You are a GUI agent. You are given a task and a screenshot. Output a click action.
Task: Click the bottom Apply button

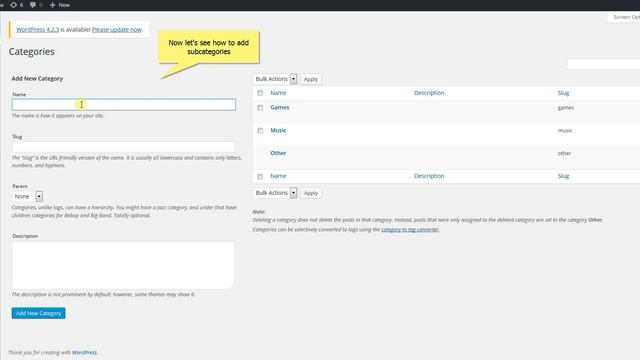[311, 193]
